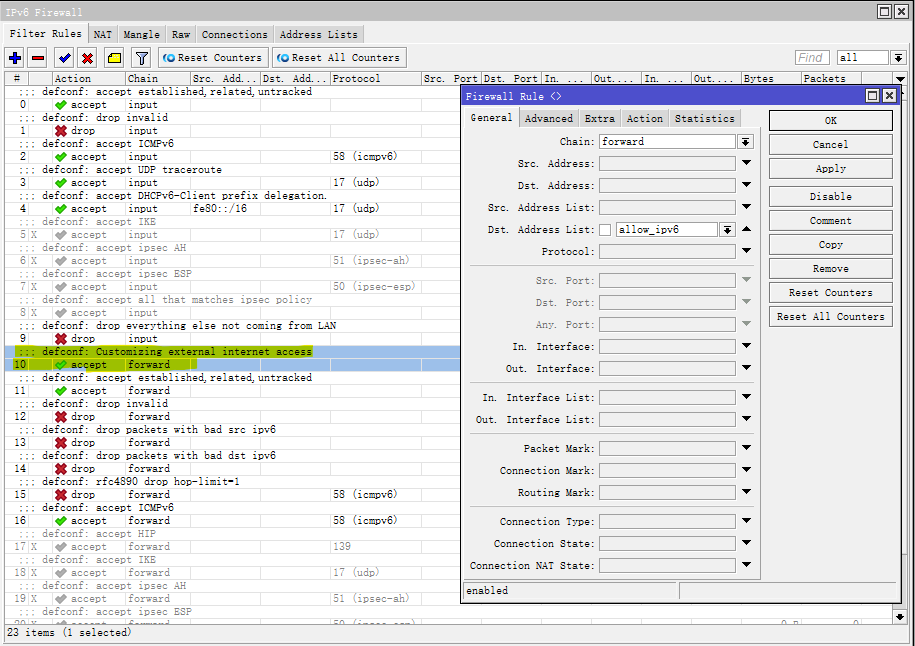This screenshot has width=915, height=646.
Task: Click the accept icon of rule 3
Action: [61, 183]
